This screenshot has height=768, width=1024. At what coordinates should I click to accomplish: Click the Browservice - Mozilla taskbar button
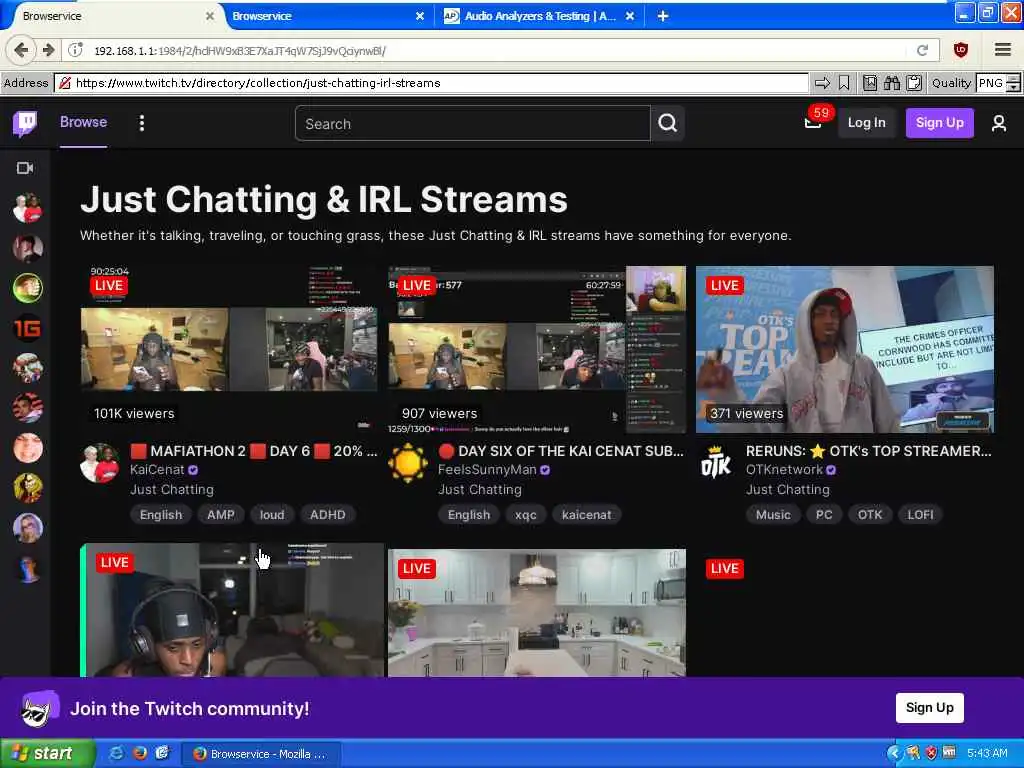260,754
